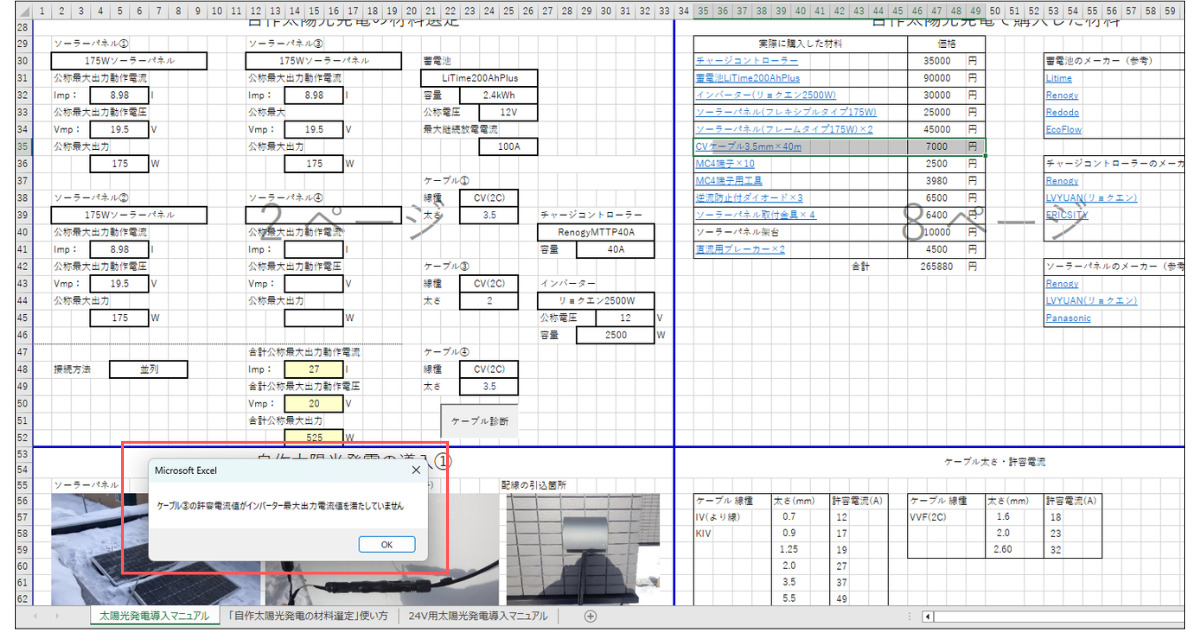Click horizontal scrollbar left arrow
The width and height of the screenshot is (1200, 630).
(928, 617)
